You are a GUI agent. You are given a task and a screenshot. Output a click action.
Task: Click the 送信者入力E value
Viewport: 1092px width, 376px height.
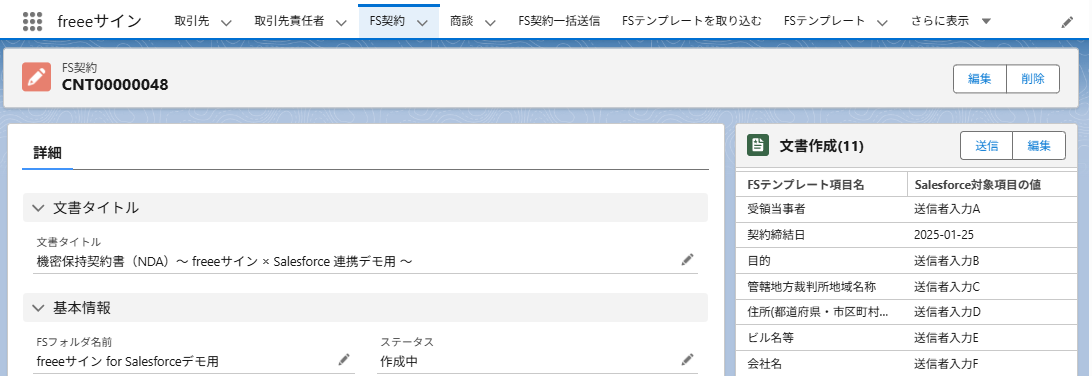[947, 338]
